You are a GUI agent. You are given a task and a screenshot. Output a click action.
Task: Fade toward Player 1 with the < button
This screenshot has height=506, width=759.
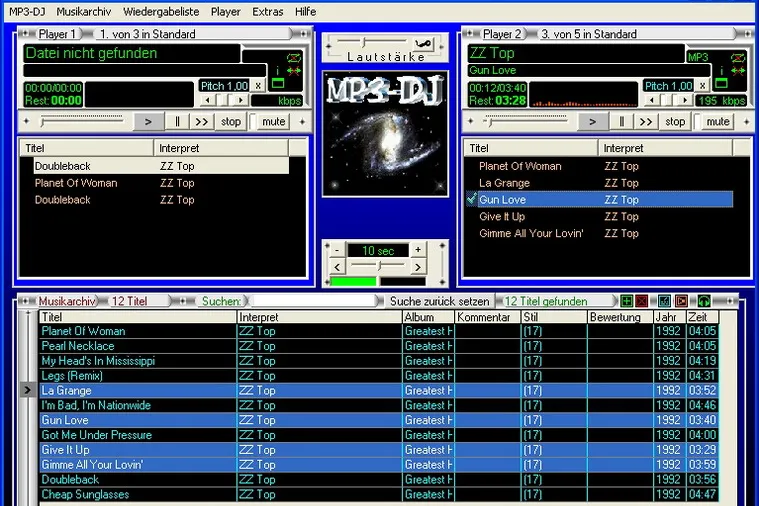337,267
